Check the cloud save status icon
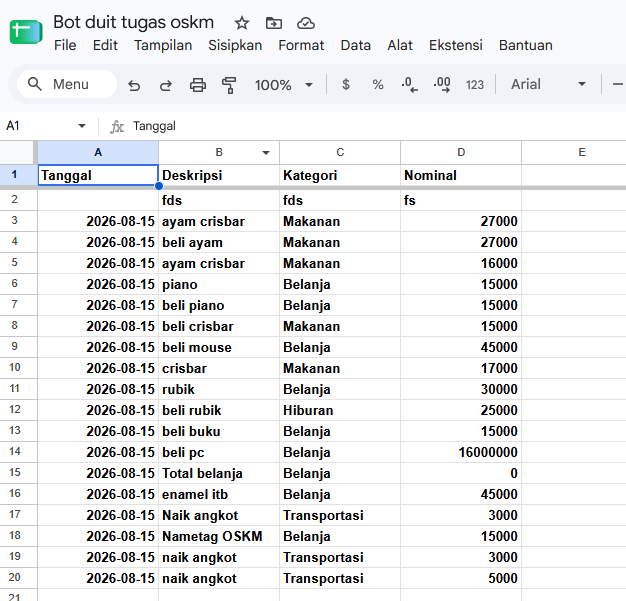The height and width of the screenshot is (601, 626). 306,23
